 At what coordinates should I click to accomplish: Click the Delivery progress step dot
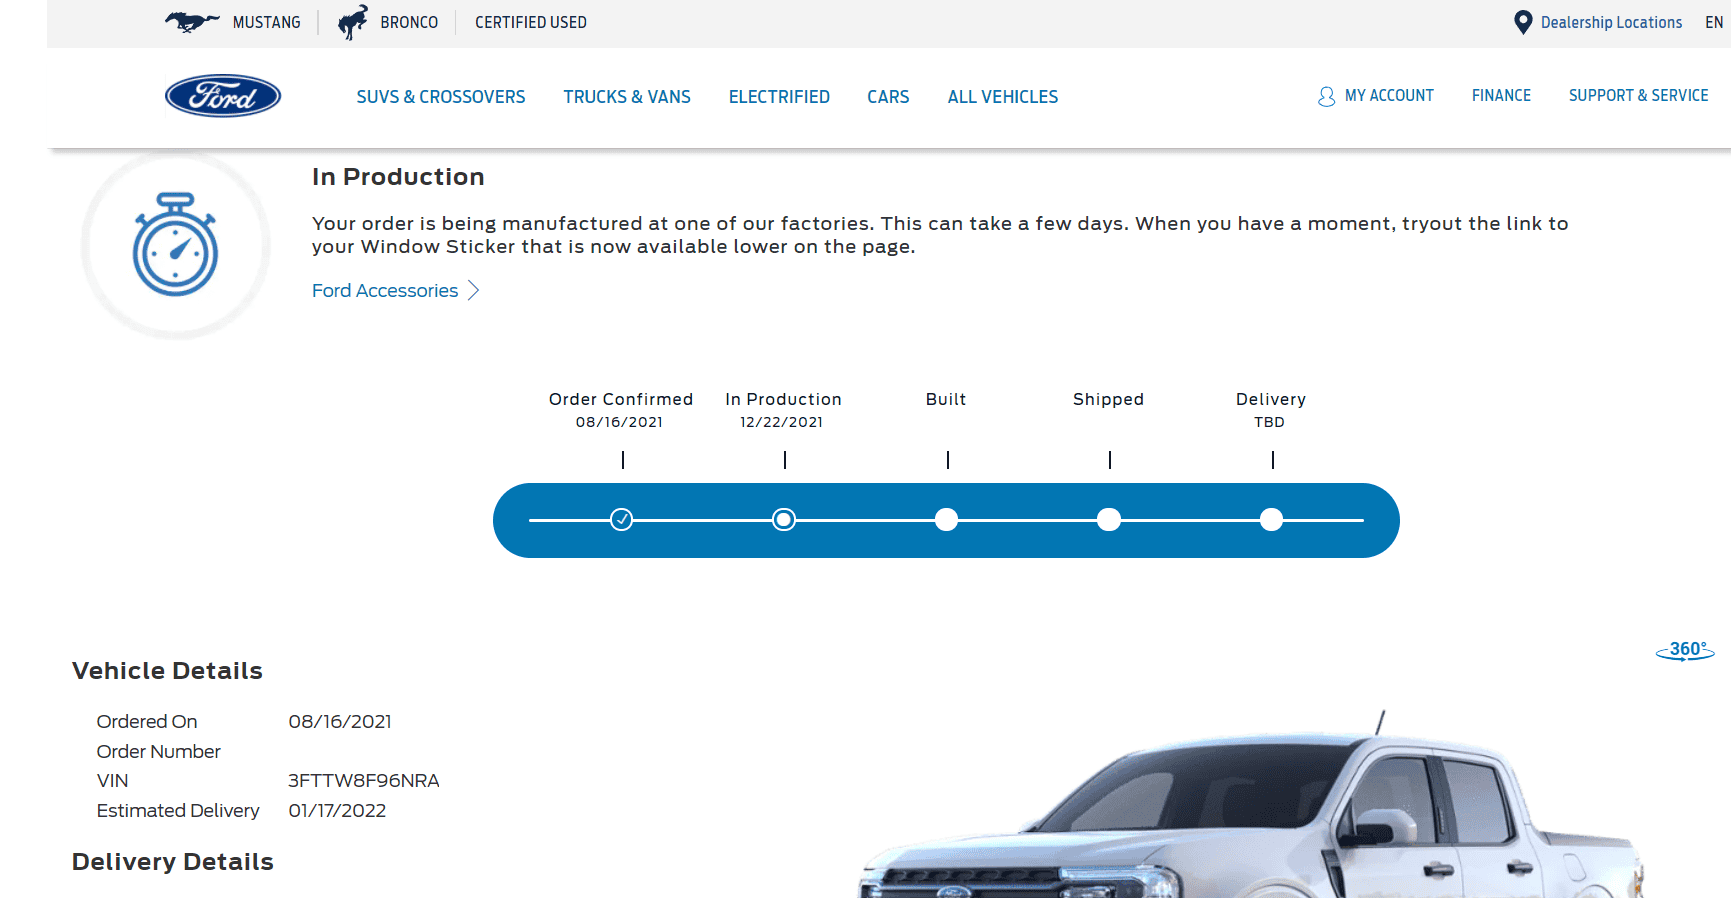coord(1271,520)
